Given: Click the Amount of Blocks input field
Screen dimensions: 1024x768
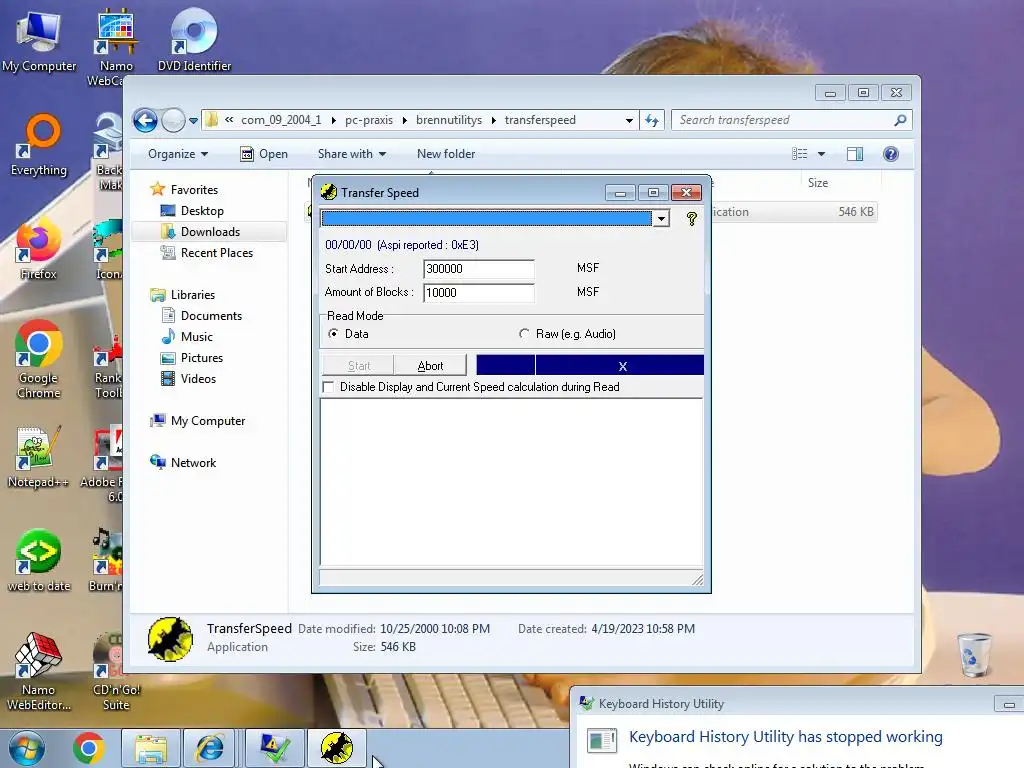Looking at the screenshot, I should tap(479, 293).
